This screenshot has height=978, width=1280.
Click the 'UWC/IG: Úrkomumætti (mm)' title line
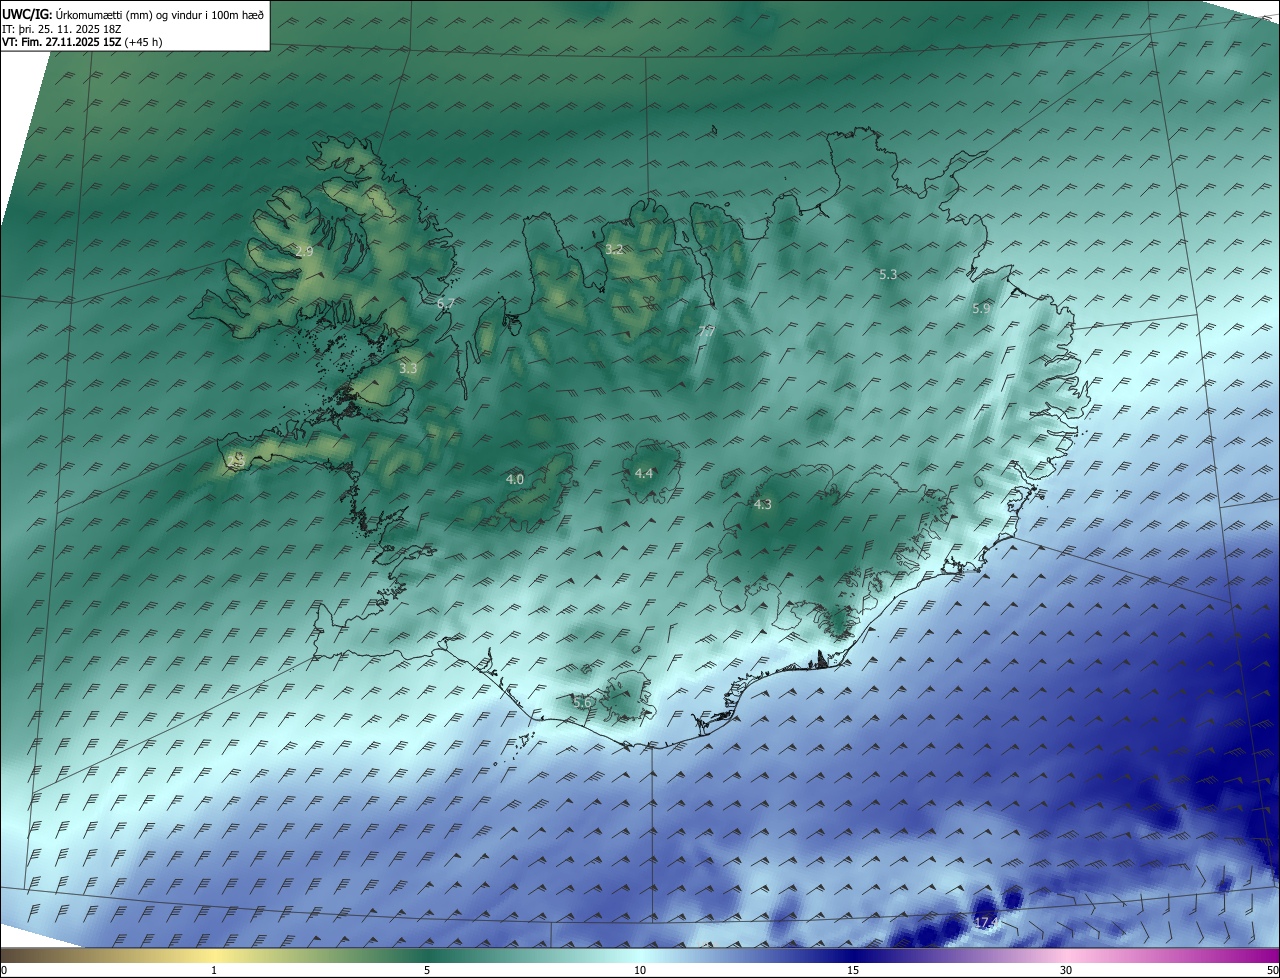click(x=133, y=14)
